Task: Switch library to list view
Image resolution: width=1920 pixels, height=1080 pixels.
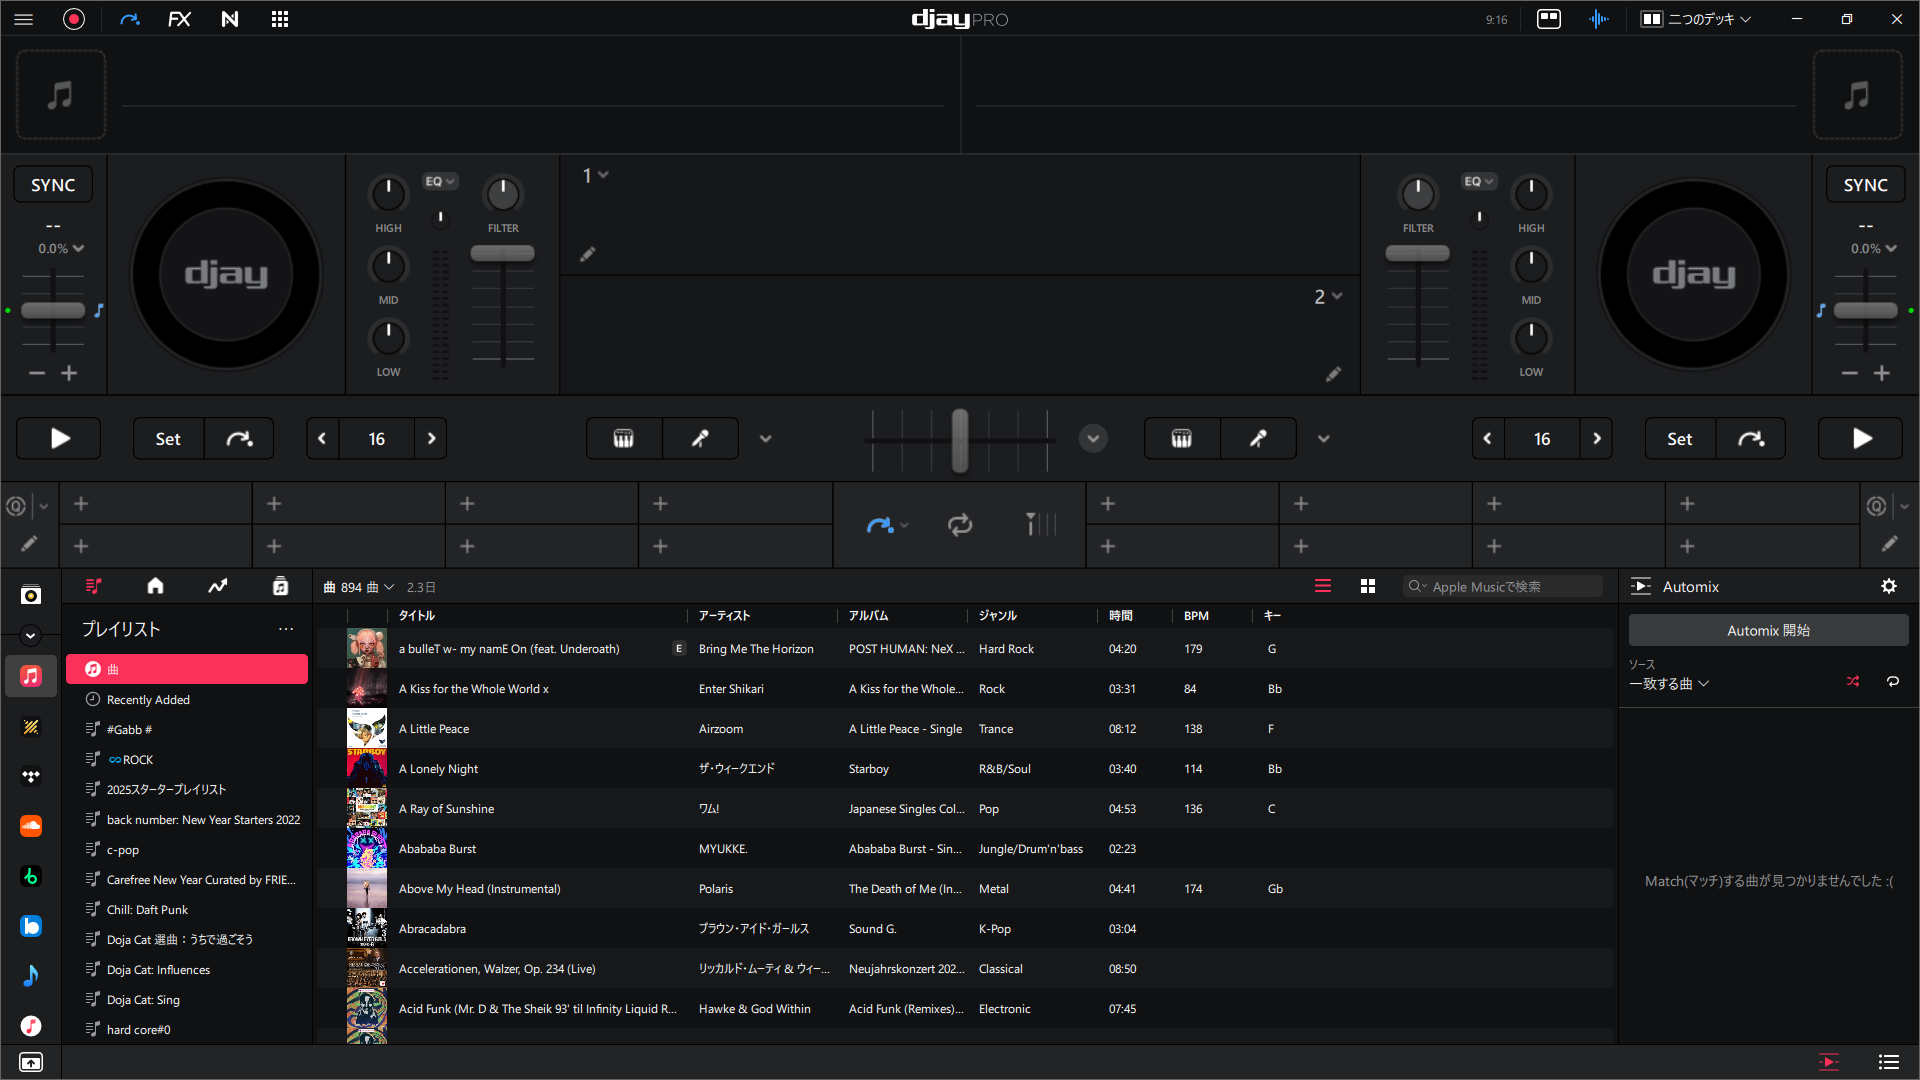Action: click(1323, 587)
